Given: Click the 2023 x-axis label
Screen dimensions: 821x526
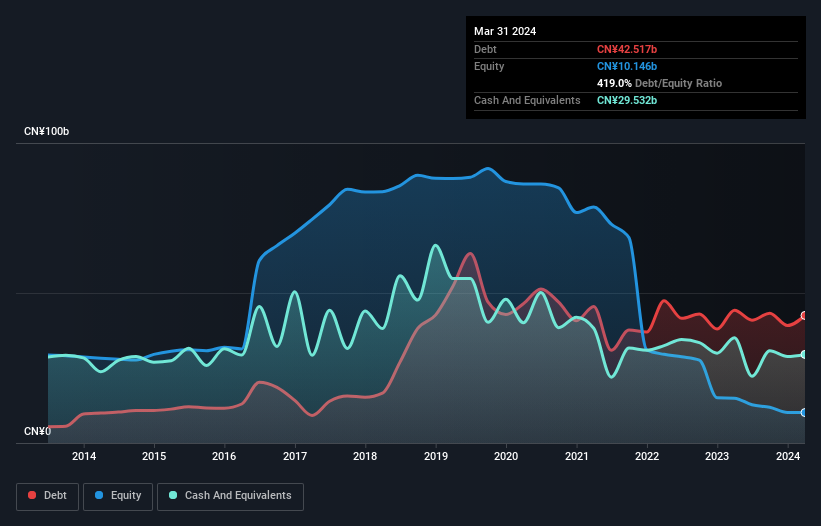Looking at the screenshot, I should pyautogui.click(x=717, y=456).
